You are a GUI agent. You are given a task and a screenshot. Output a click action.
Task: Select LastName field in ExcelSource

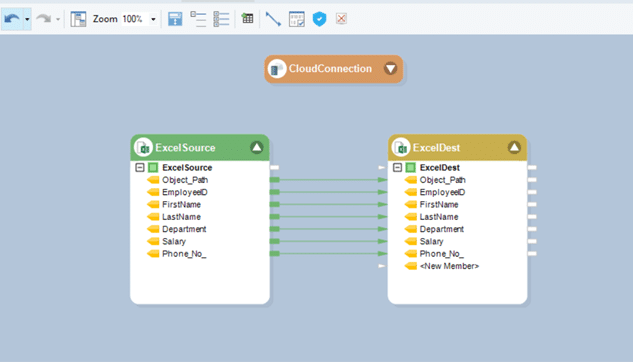point(181,217)
